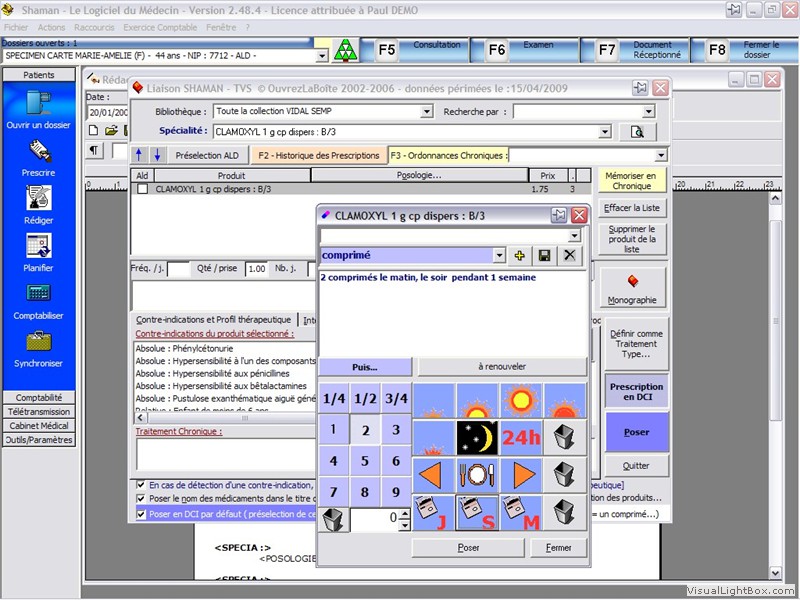Expand the comprimé unit dropdown

pos(498,256)
